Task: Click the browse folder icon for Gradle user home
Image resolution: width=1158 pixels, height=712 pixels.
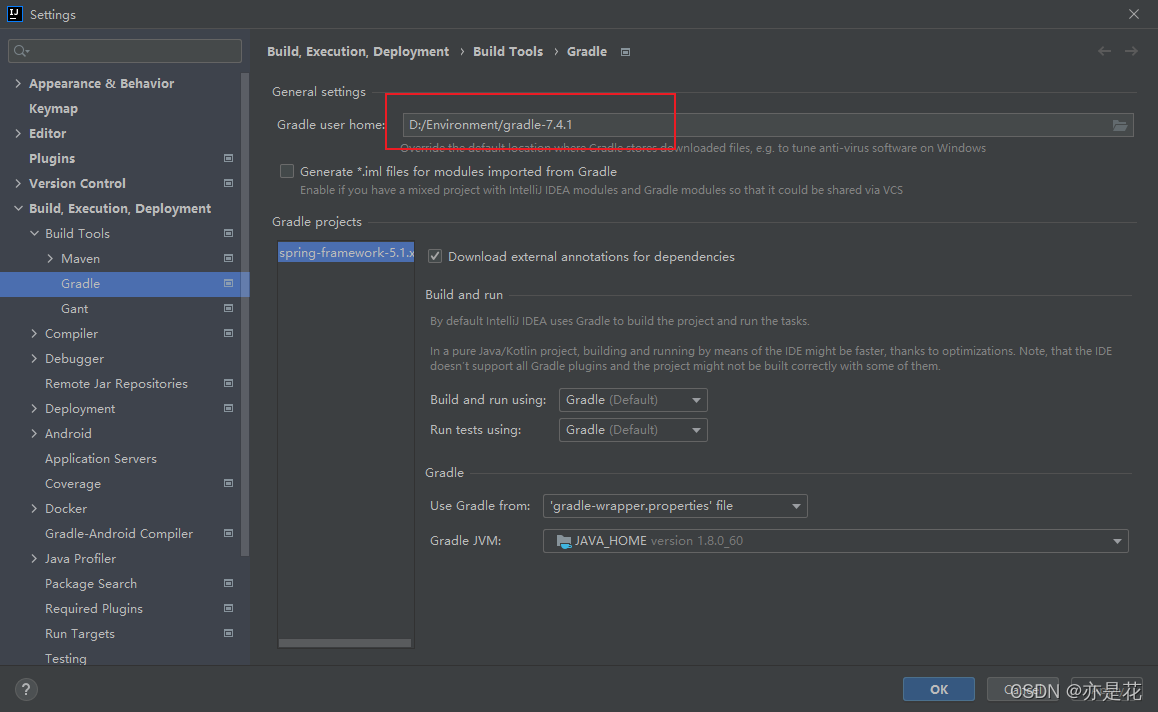Action: pos(1120,126)
